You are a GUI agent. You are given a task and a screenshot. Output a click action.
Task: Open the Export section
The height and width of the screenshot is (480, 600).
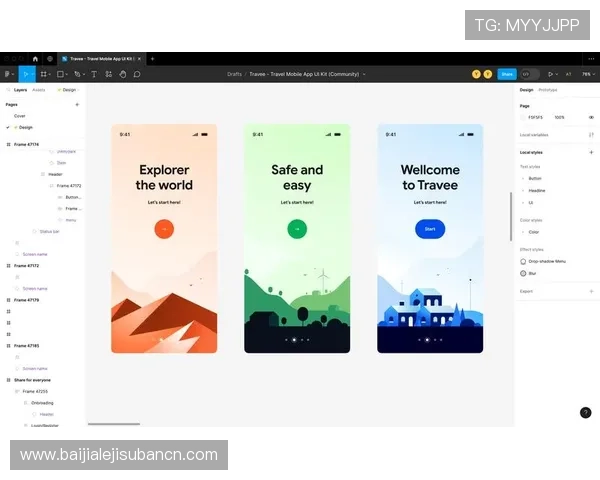point(527,291)
